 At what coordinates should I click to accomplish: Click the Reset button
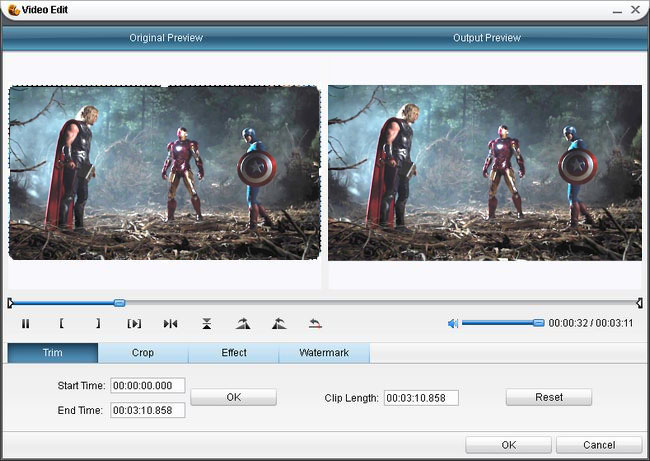tap(549, 397)
